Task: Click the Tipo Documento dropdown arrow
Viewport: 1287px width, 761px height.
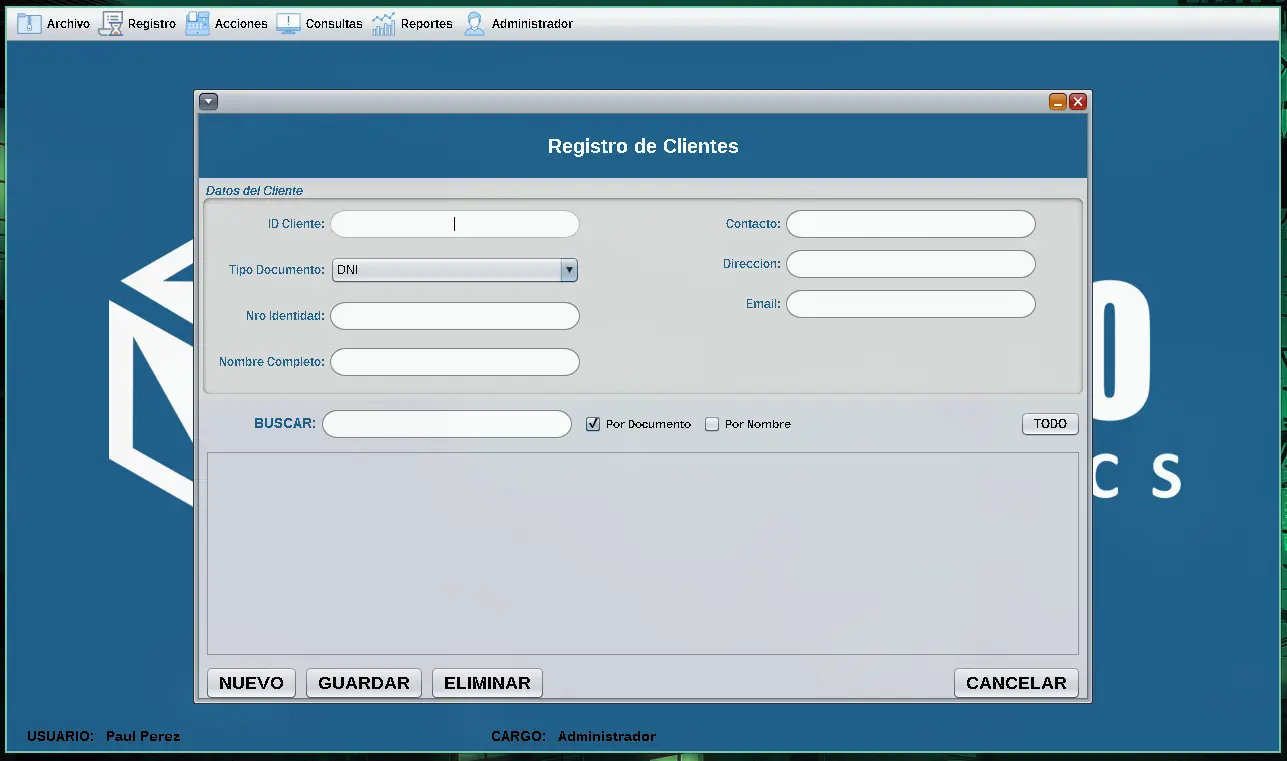Action: coord(569,270)
